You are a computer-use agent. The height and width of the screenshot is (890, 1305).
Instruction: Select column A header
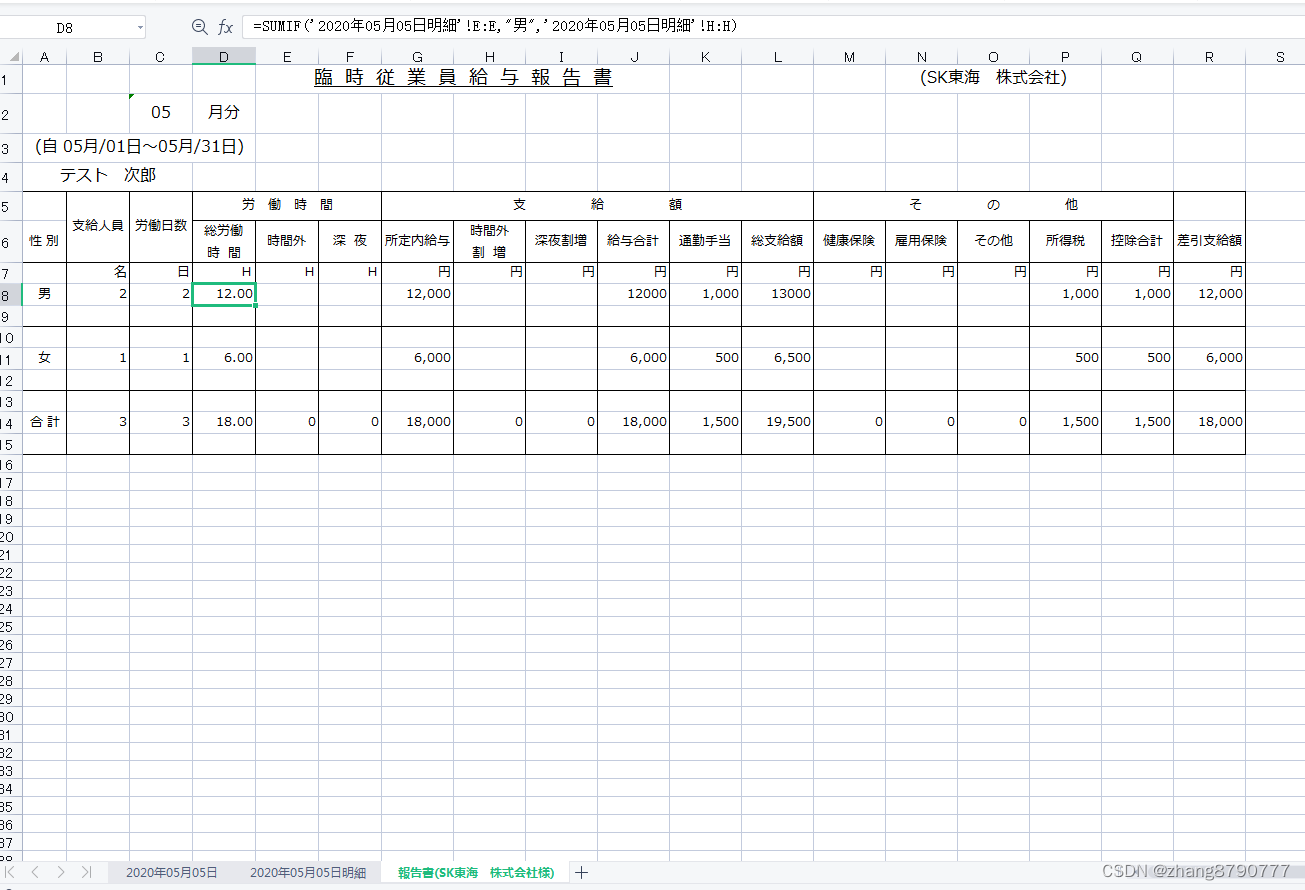tap(44, 57)
